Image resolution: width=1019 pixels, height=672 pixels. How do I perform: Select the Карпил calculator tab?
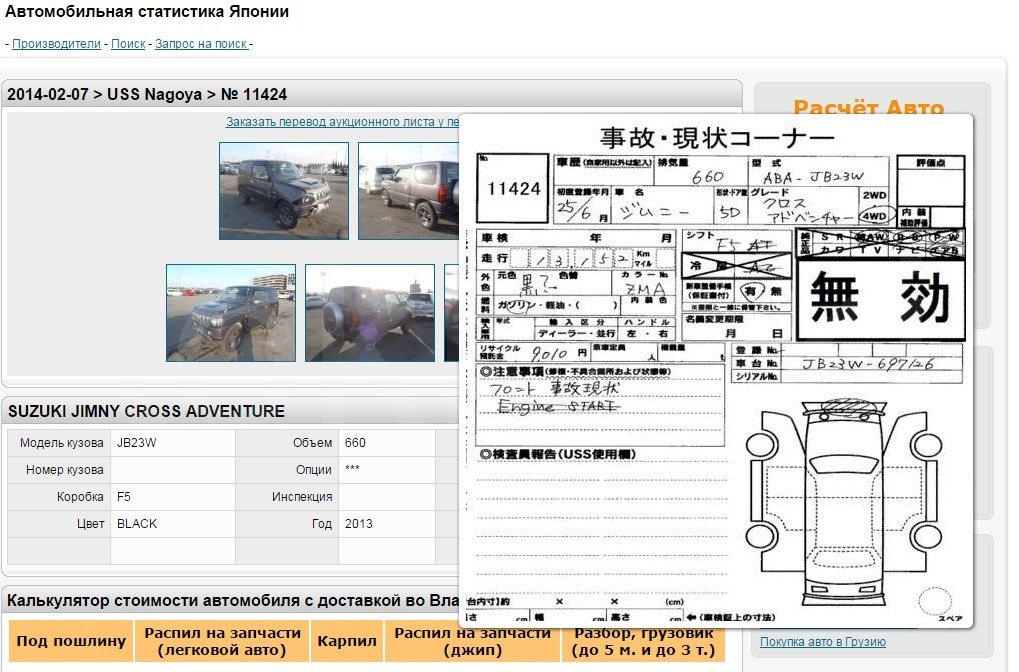click(347, 641)
